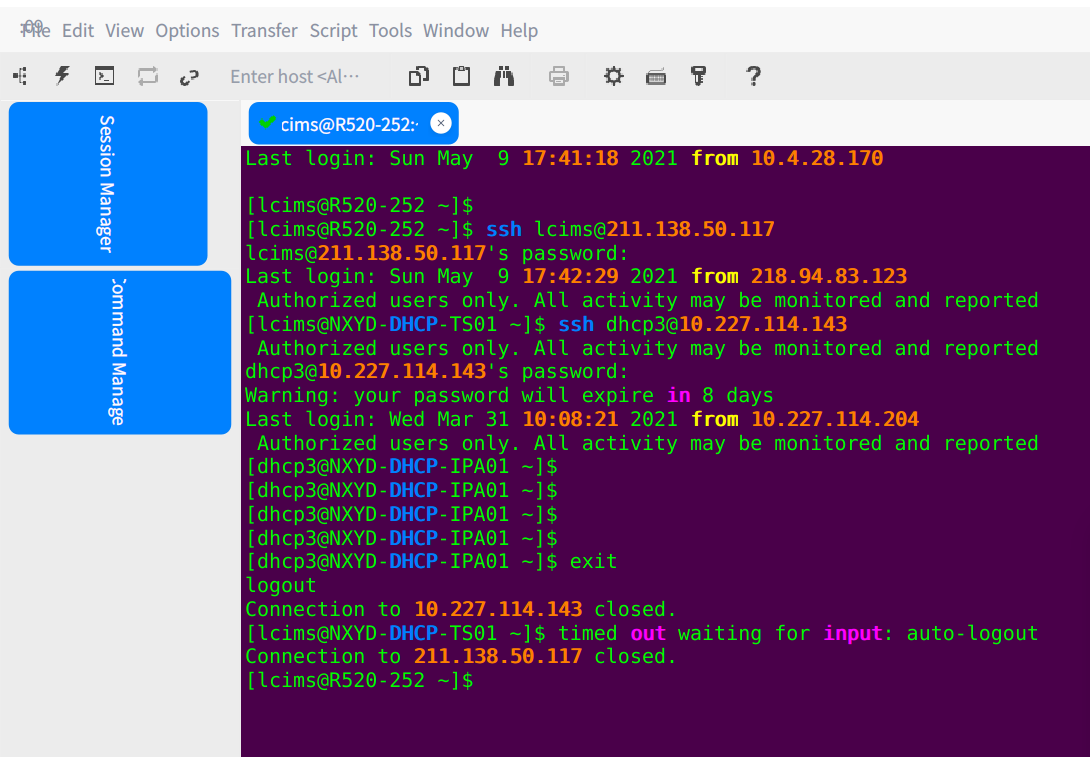Click the Copy icon in toolbar
The image size is (1090, 757).
(x=419, y=76)
